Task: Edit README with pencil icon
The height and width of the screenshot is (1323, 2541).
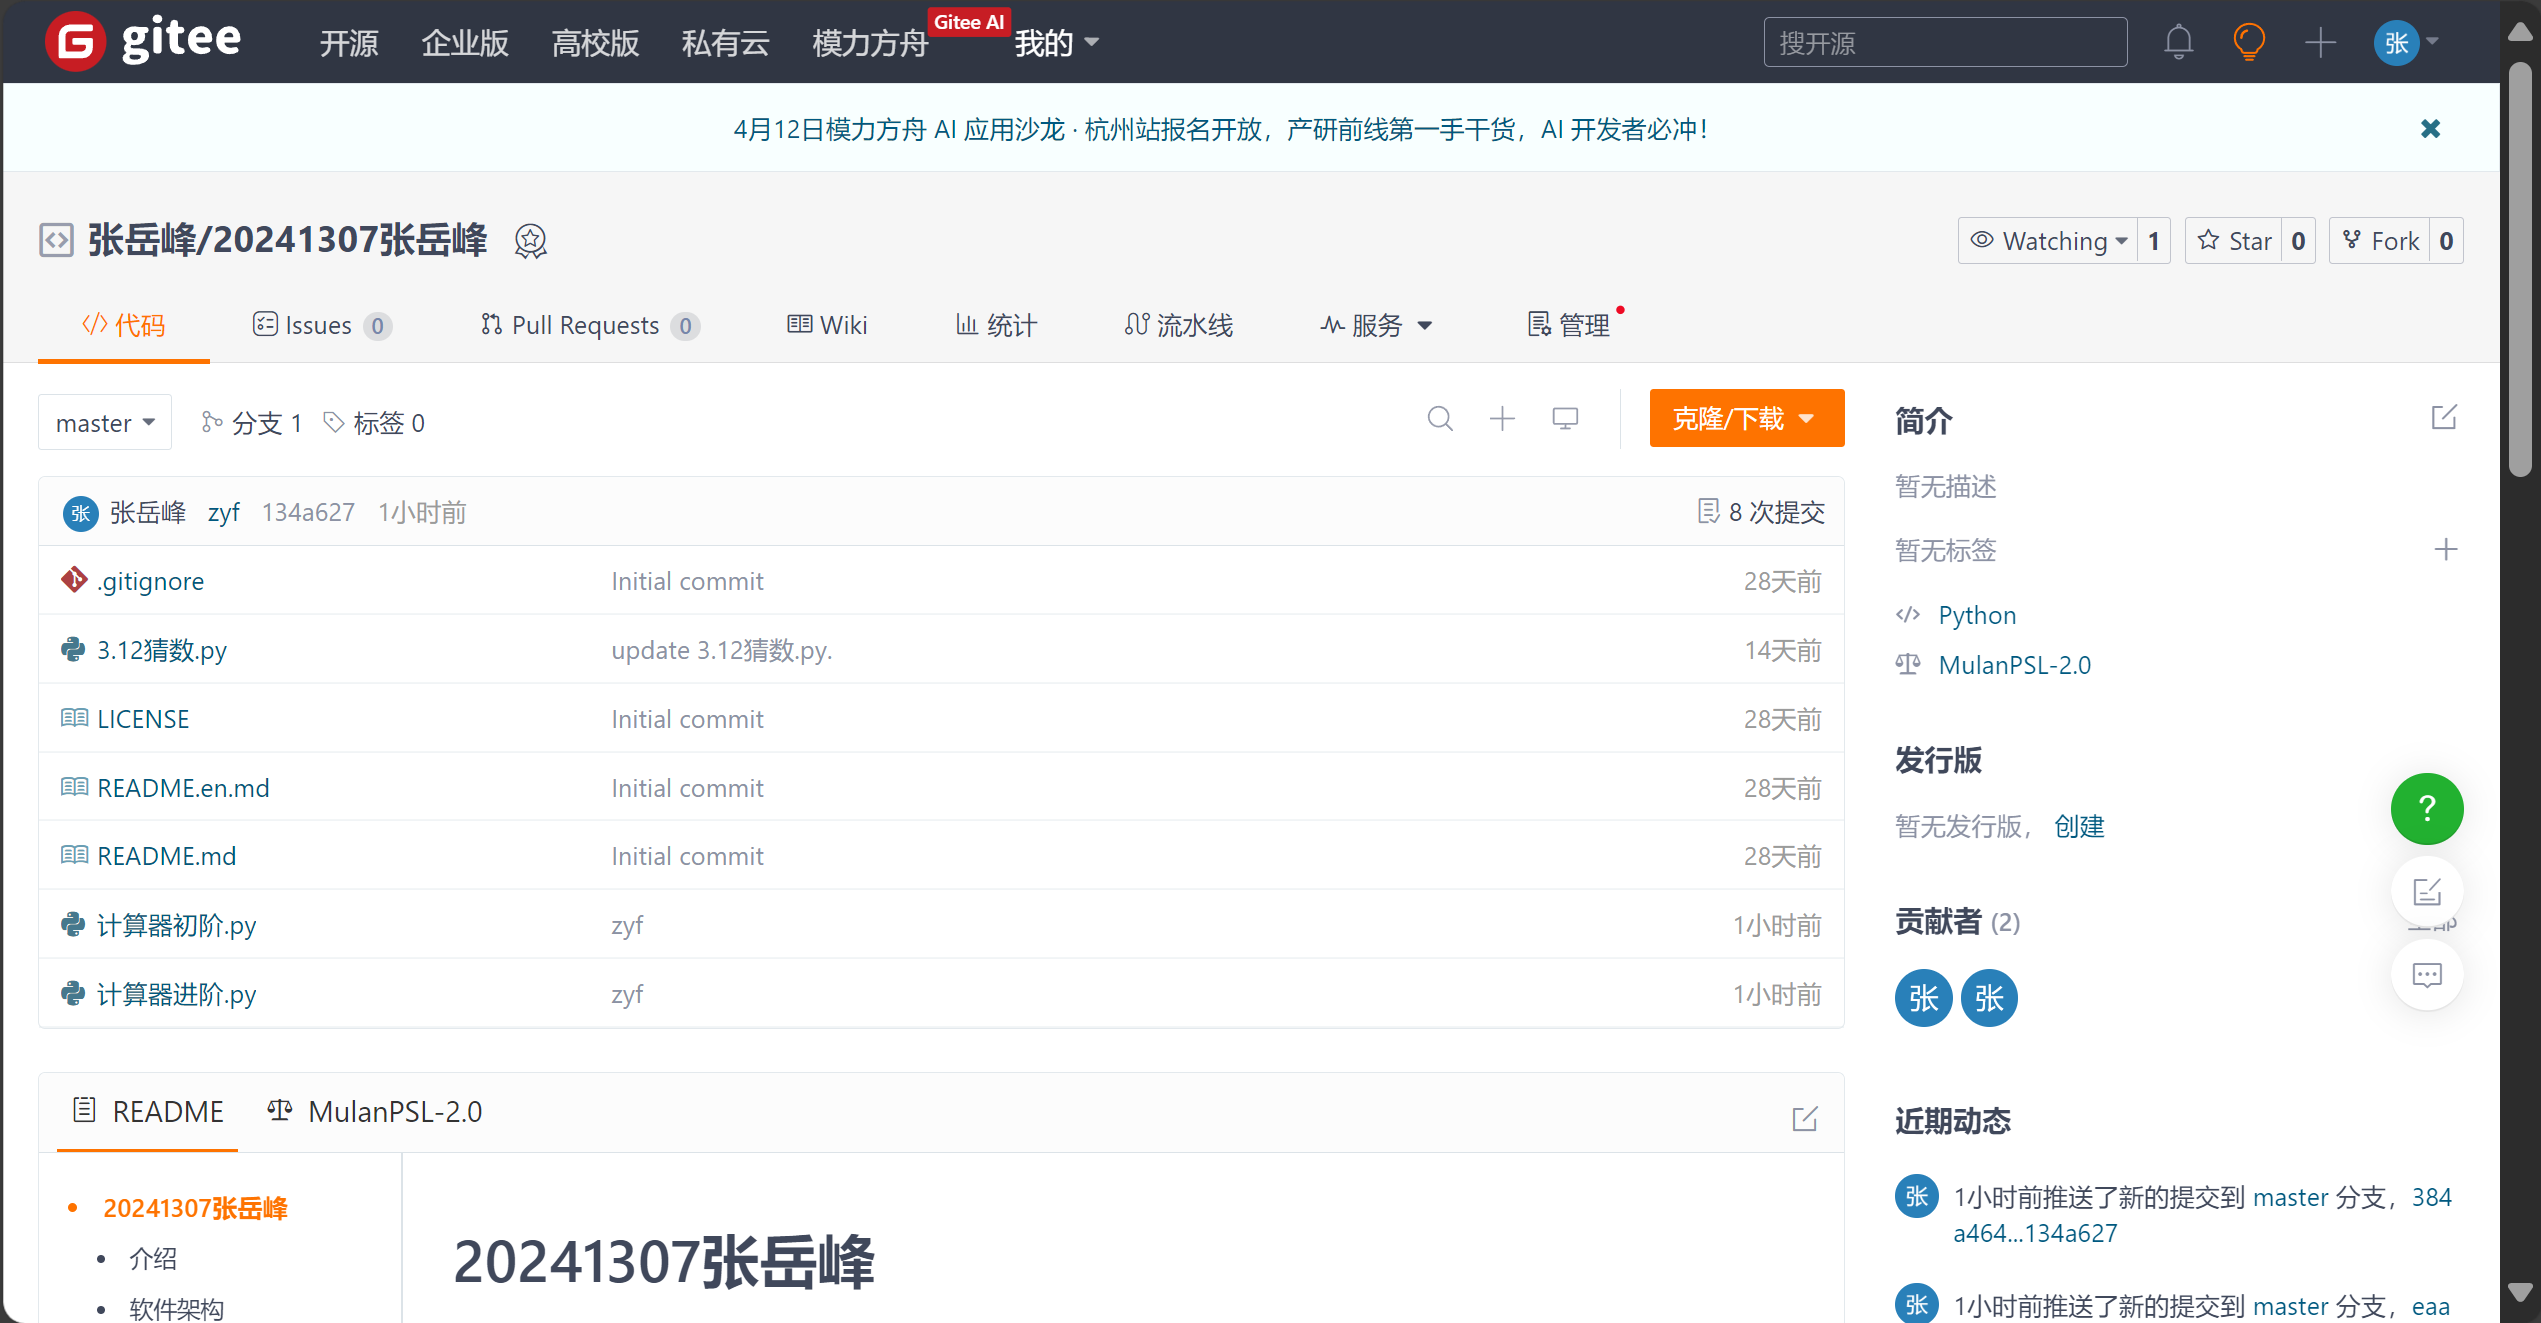Action: (1804, 1119)
